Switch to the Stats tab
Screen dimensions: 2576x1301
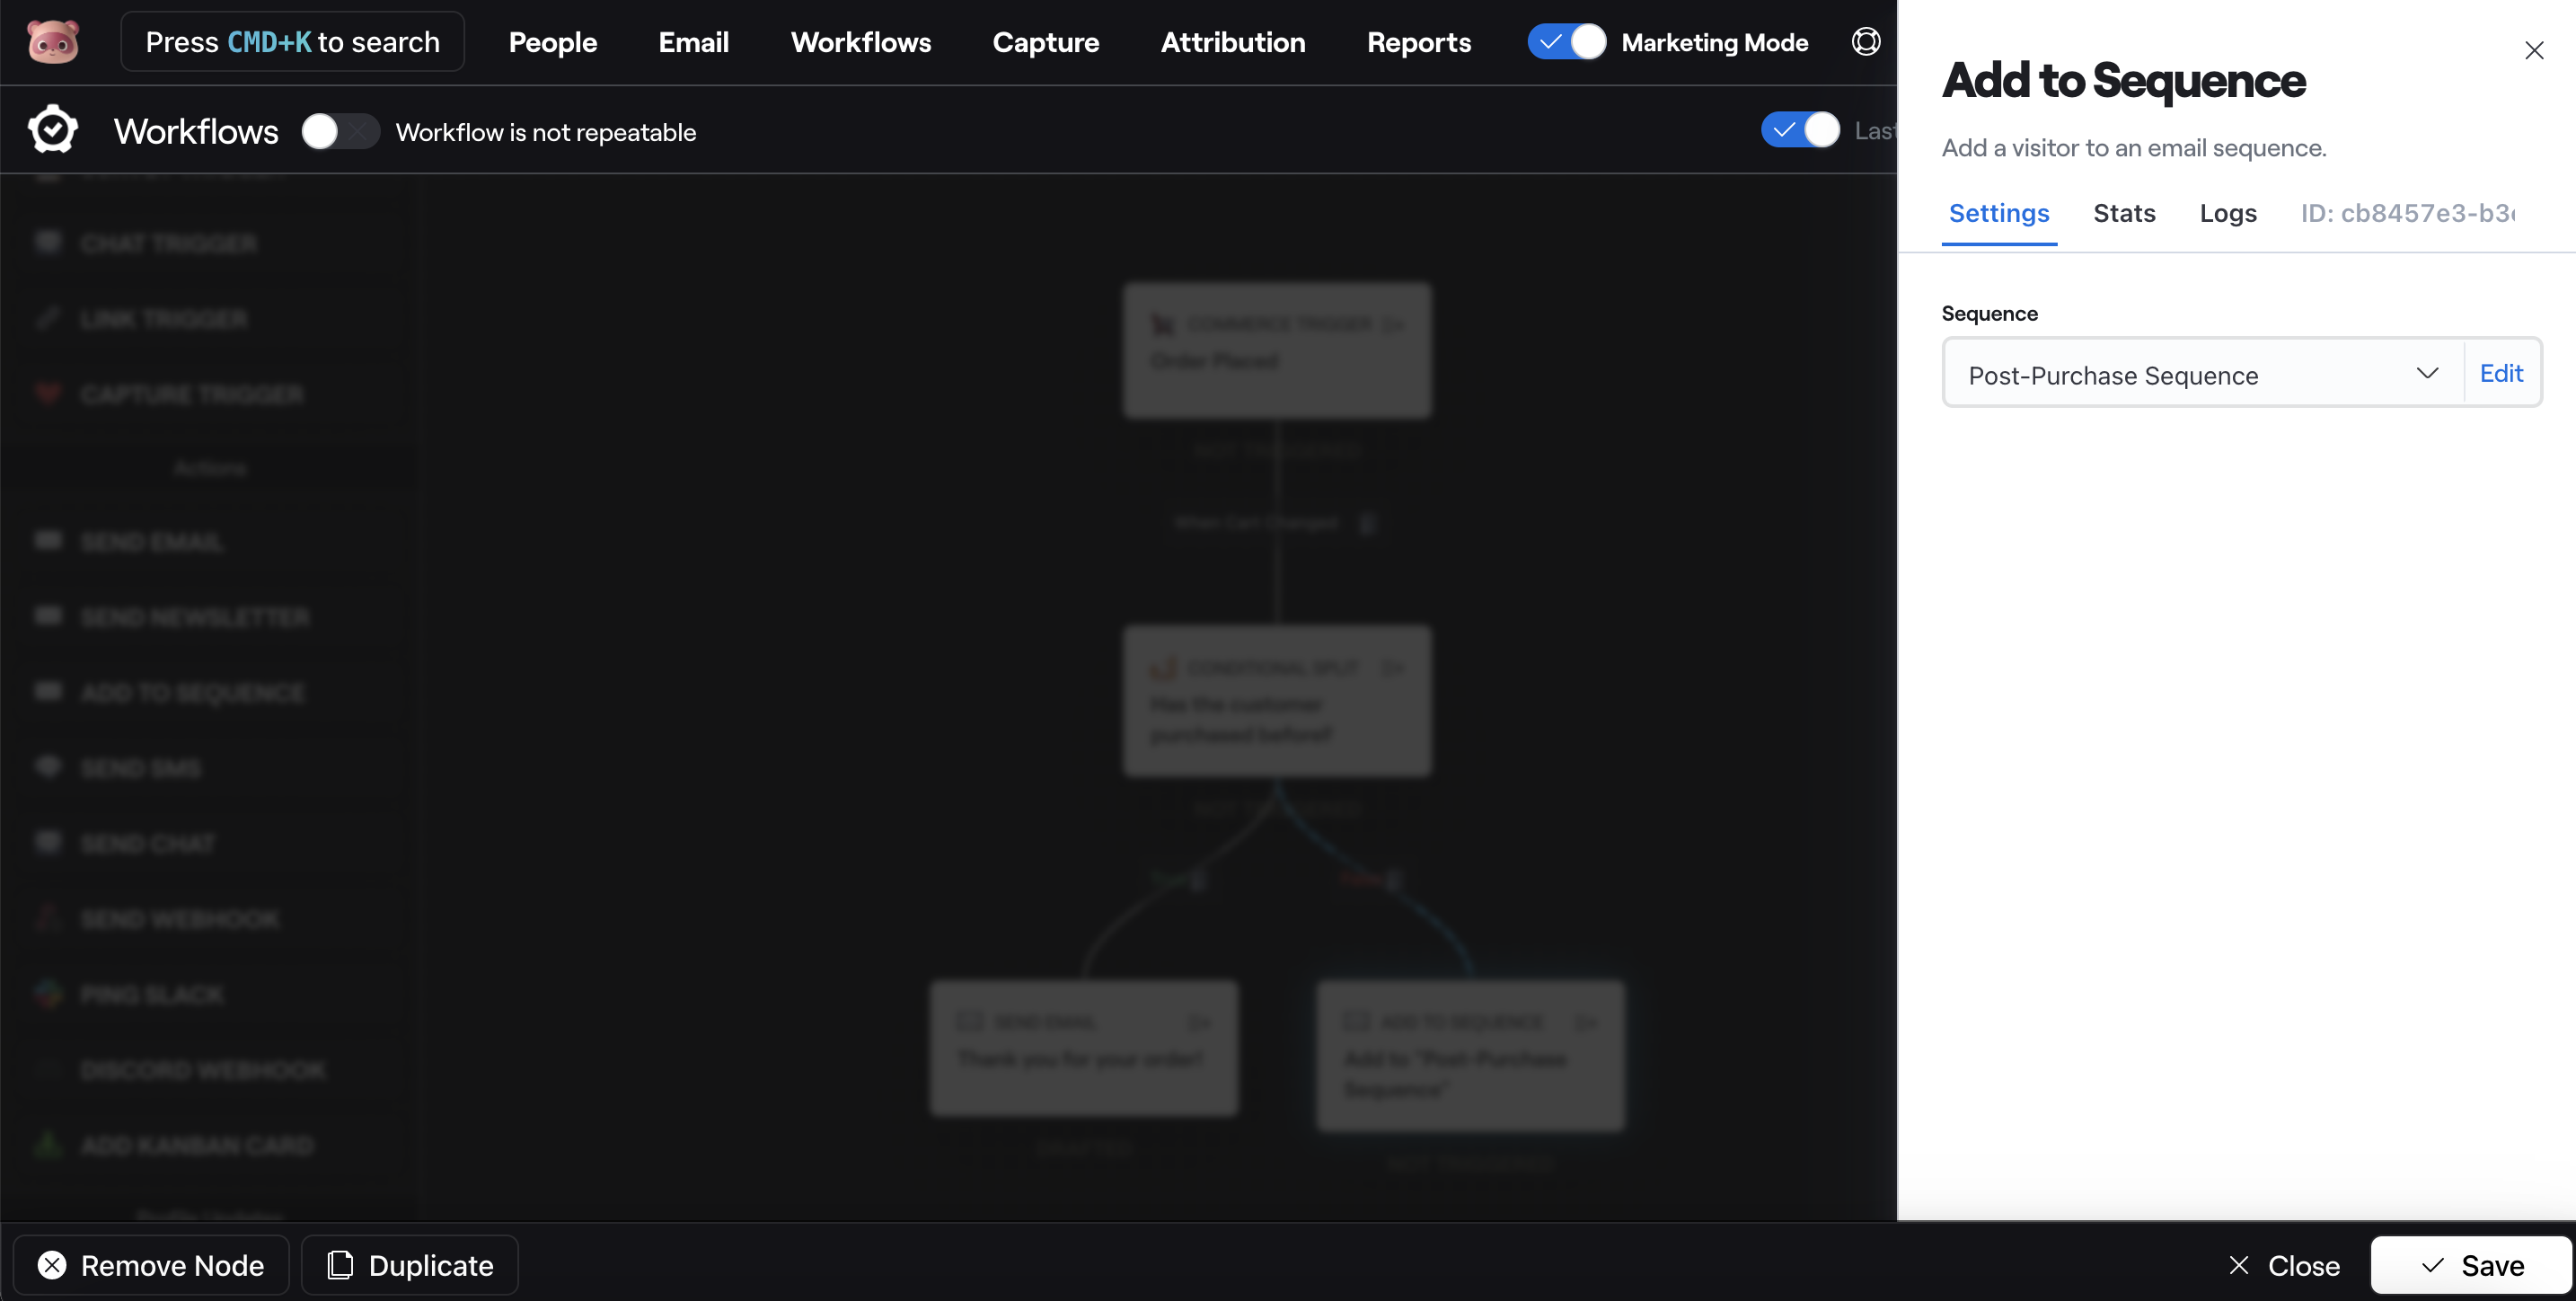[2123, 212]
